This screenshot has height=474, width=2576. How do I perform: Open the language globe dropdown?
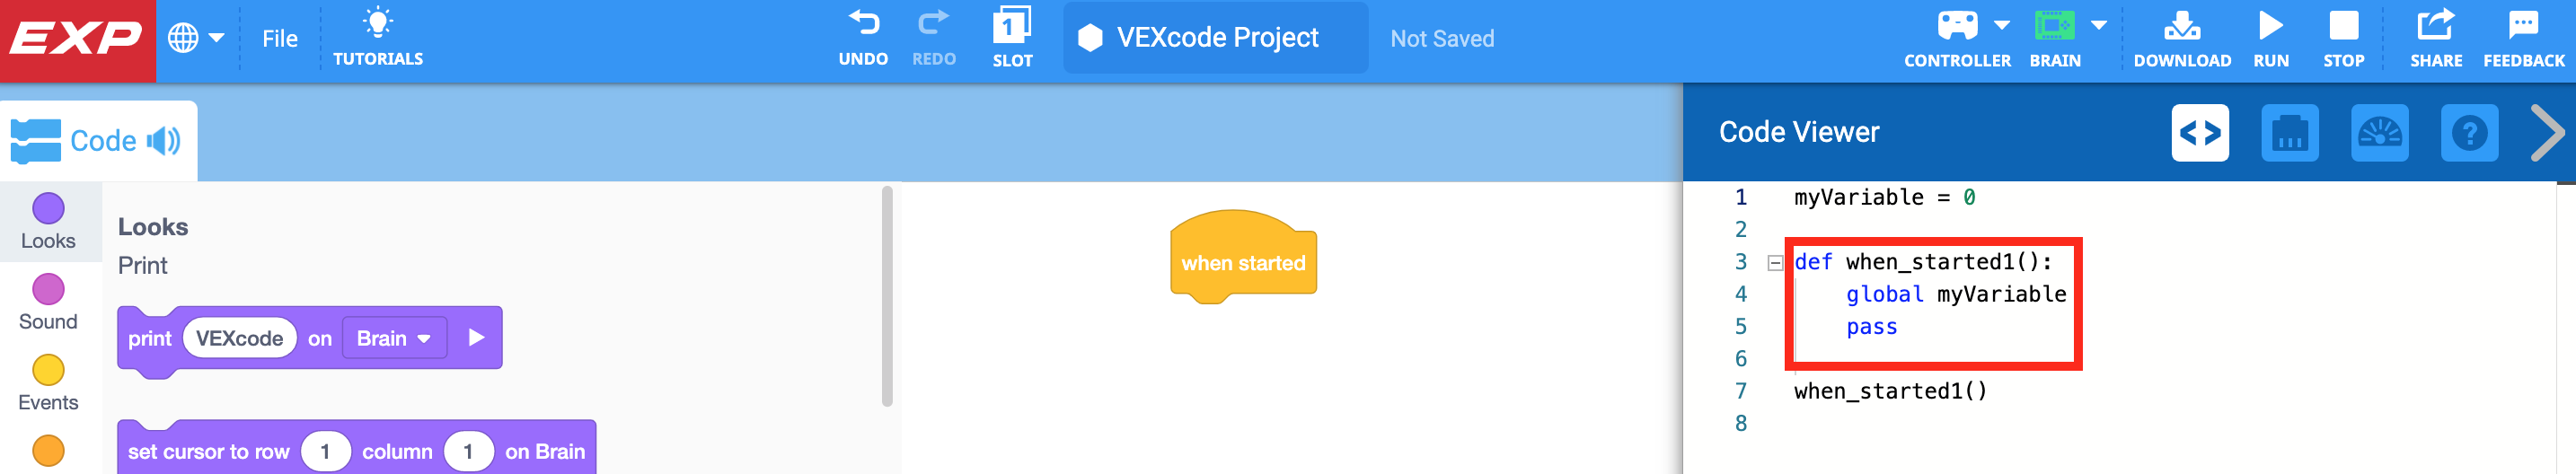point(195,38)
